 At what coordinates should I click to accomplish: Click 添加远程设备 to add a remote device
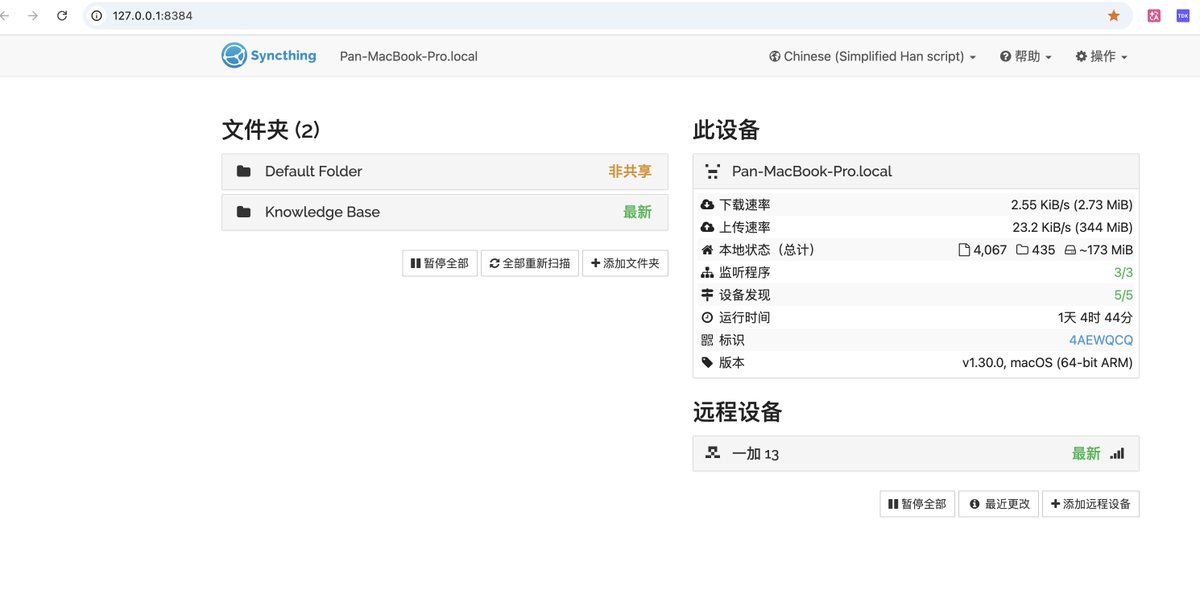(x=1090, y=504)
